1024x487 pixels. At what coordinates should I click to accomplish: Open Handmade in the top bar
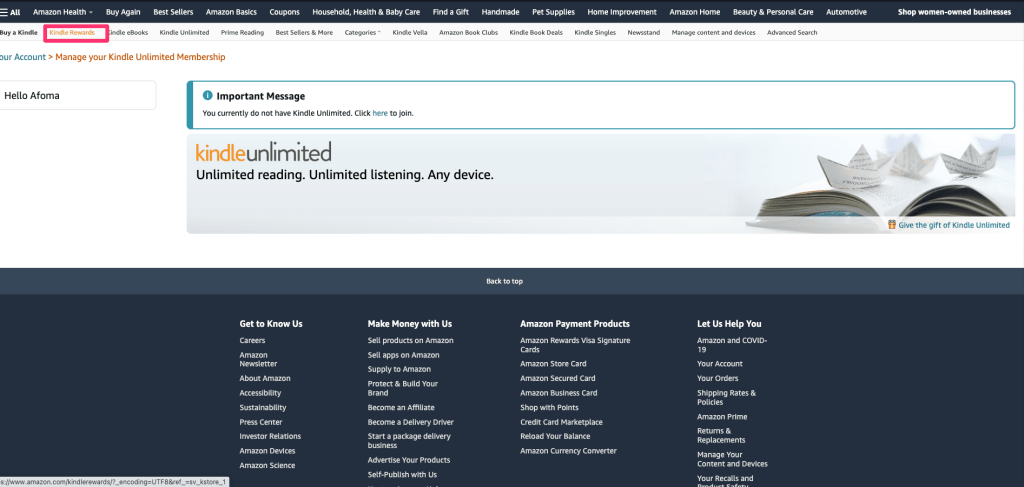[x=501, y=12]
